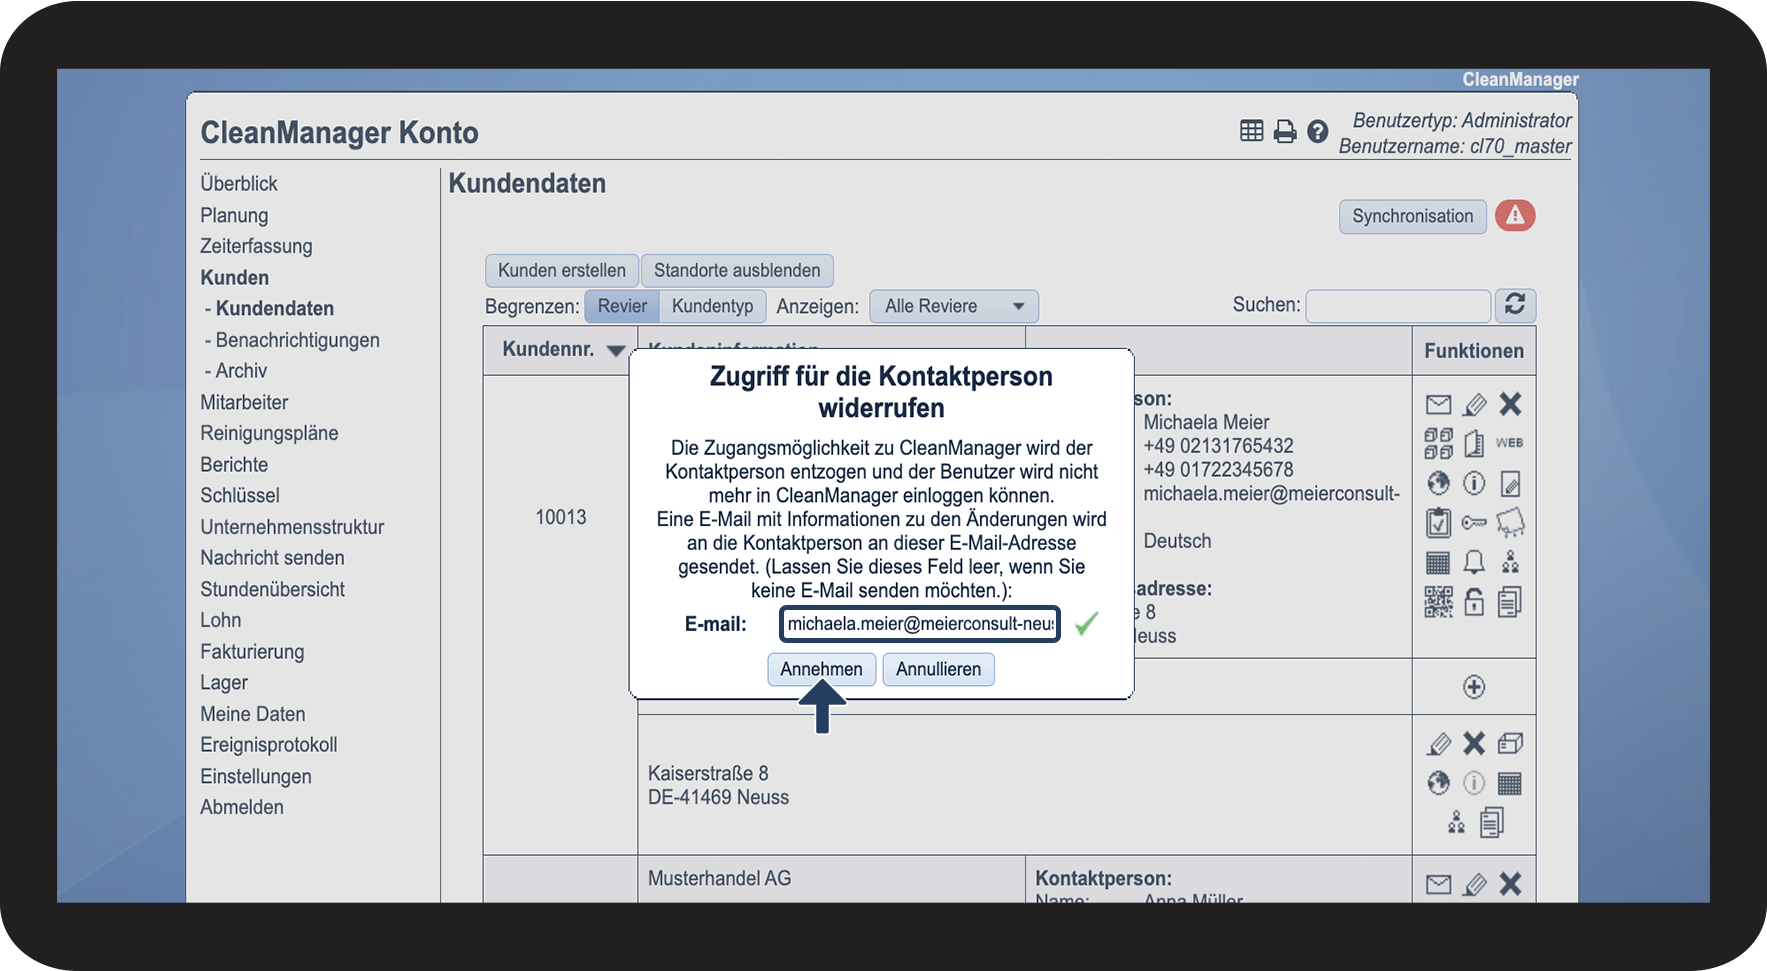Click the printer icon in the header
Viewport: 1767px width, 971px height.
[x=1285, y=131]
